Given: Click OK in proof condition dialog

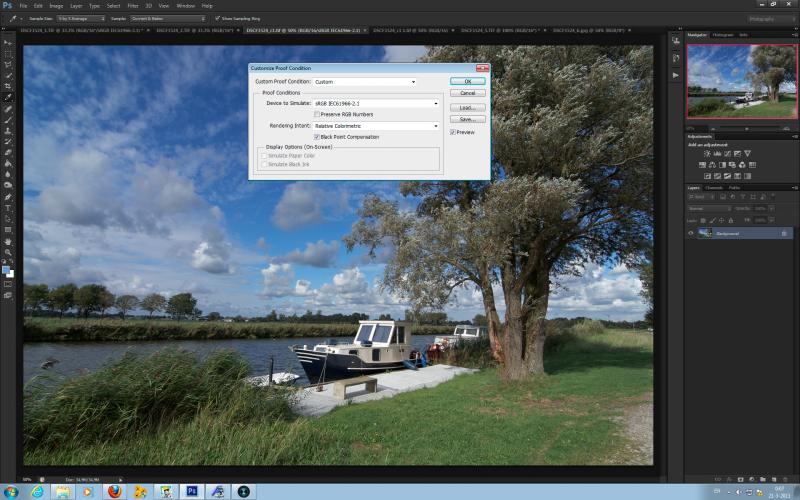Looking at the screenshot, I should click(x=468, y=81).
